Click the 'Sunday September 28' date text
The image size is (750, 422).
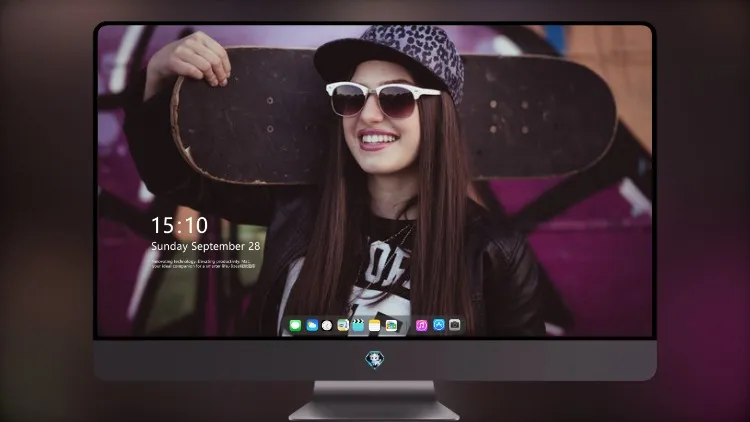206,246
